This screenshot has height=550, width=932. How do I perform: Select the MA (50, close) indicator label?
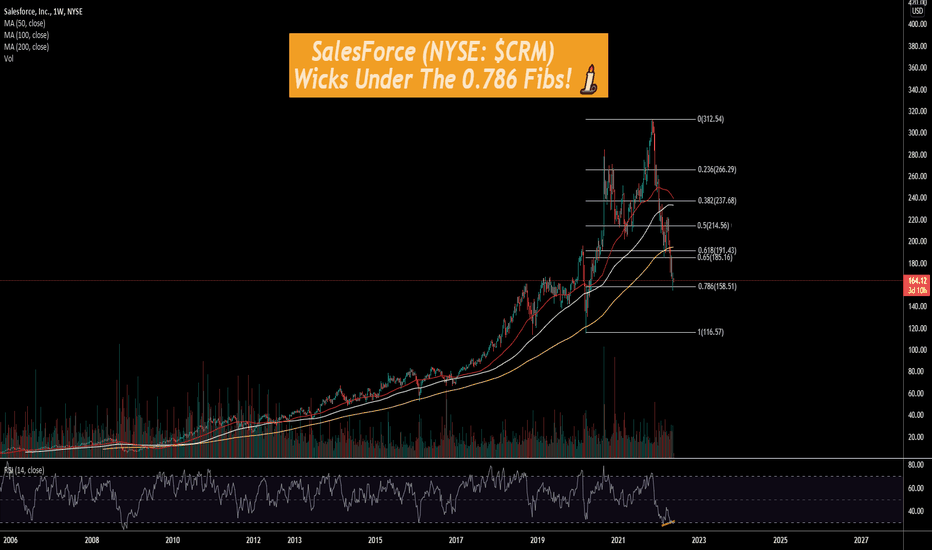coord(24,23)
